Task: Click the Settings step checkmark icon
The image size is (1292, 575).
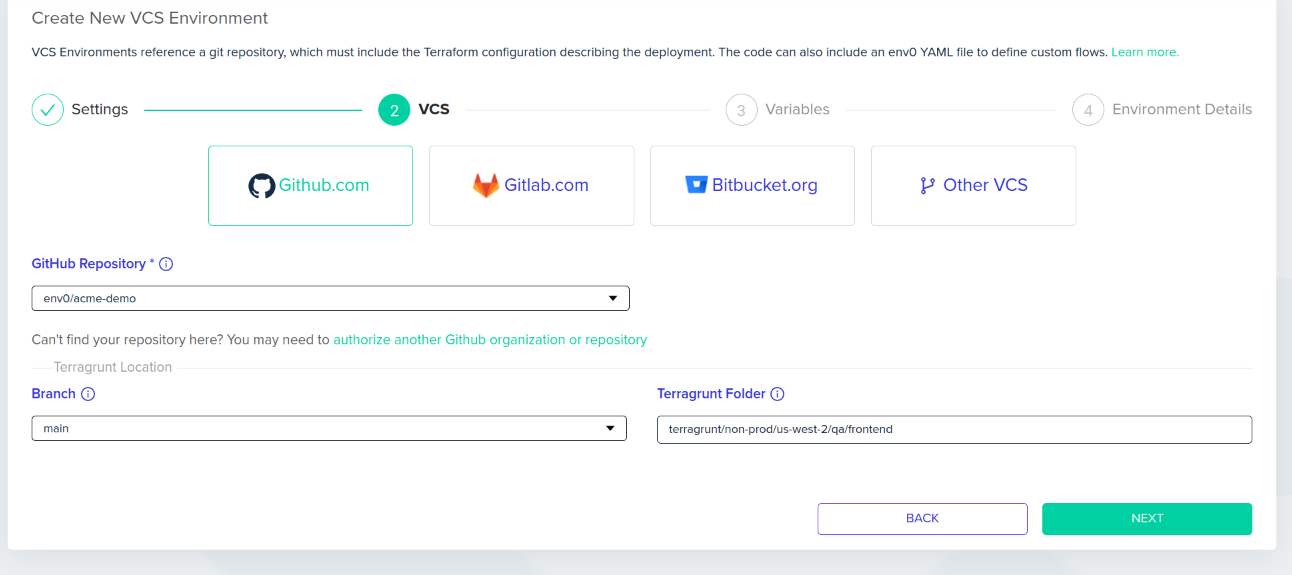Action: [48, 110]
